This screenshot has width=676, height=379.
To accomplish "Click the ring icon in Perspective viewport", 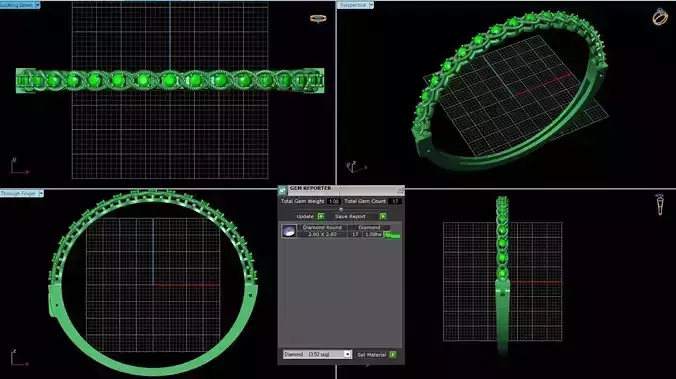I will pos(660,17).
